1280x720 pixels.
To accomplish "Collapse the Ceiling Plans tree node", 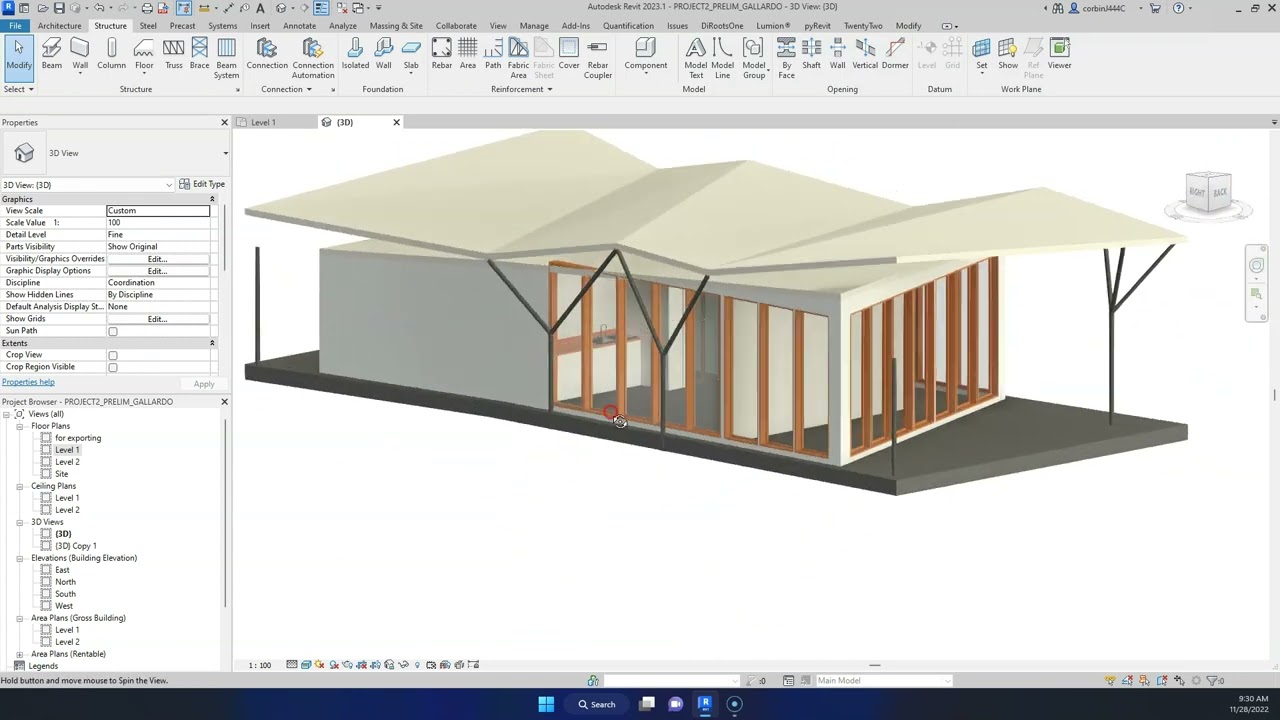I will 20,486.
